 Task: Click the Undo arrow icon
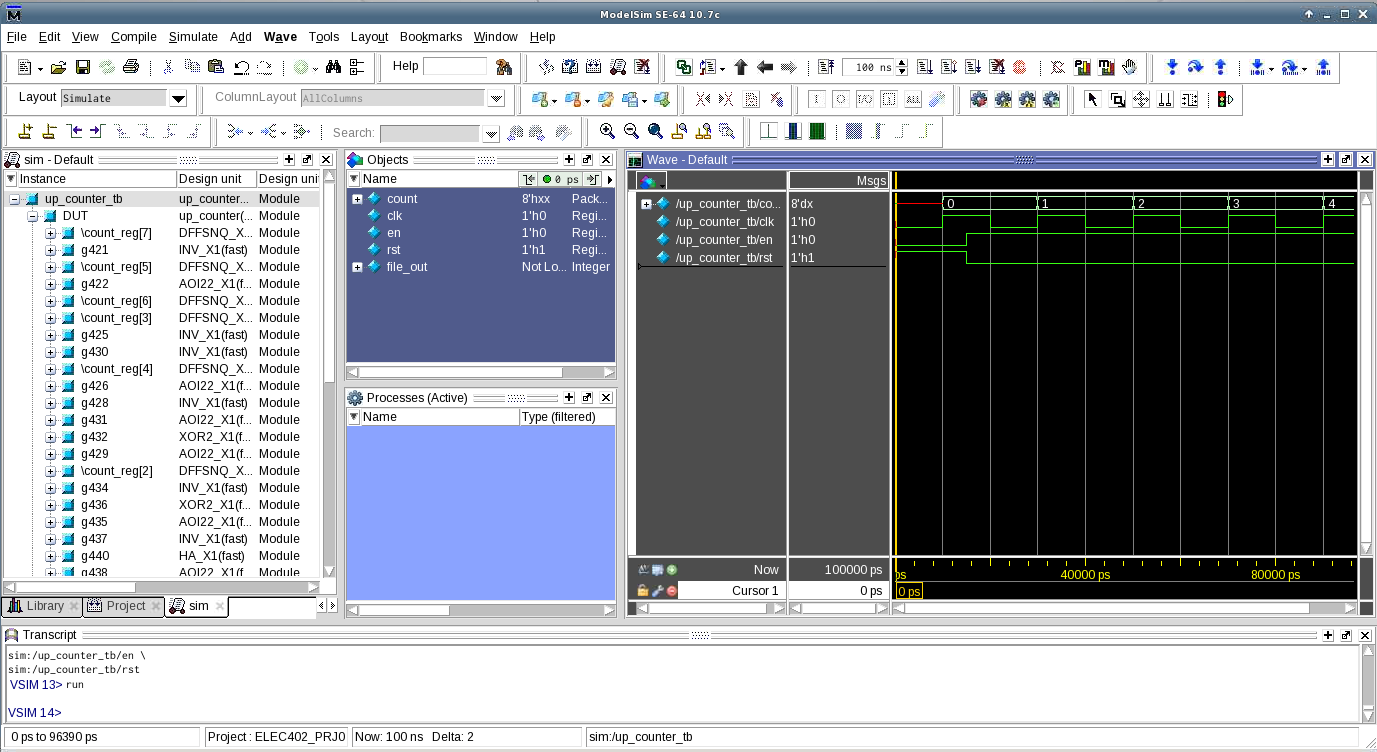241,67
